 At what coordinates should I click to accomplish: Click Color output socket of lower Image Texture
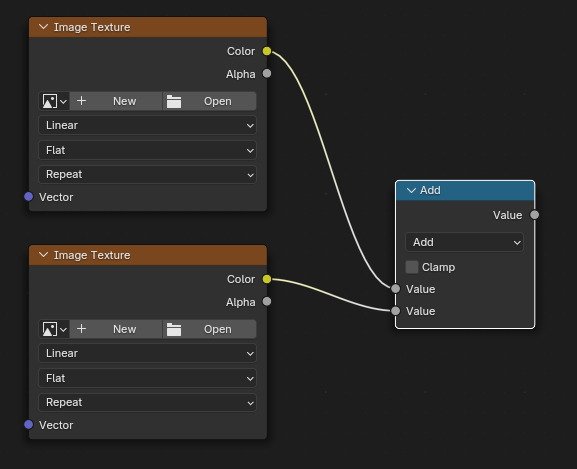coord(267,279)
